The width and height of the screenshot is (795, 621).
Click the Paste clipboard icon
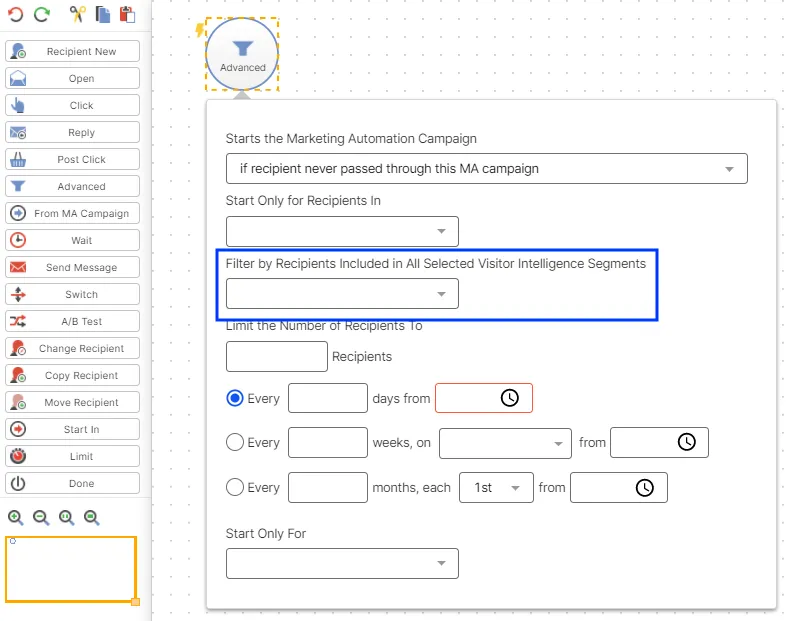click(127, 14)
